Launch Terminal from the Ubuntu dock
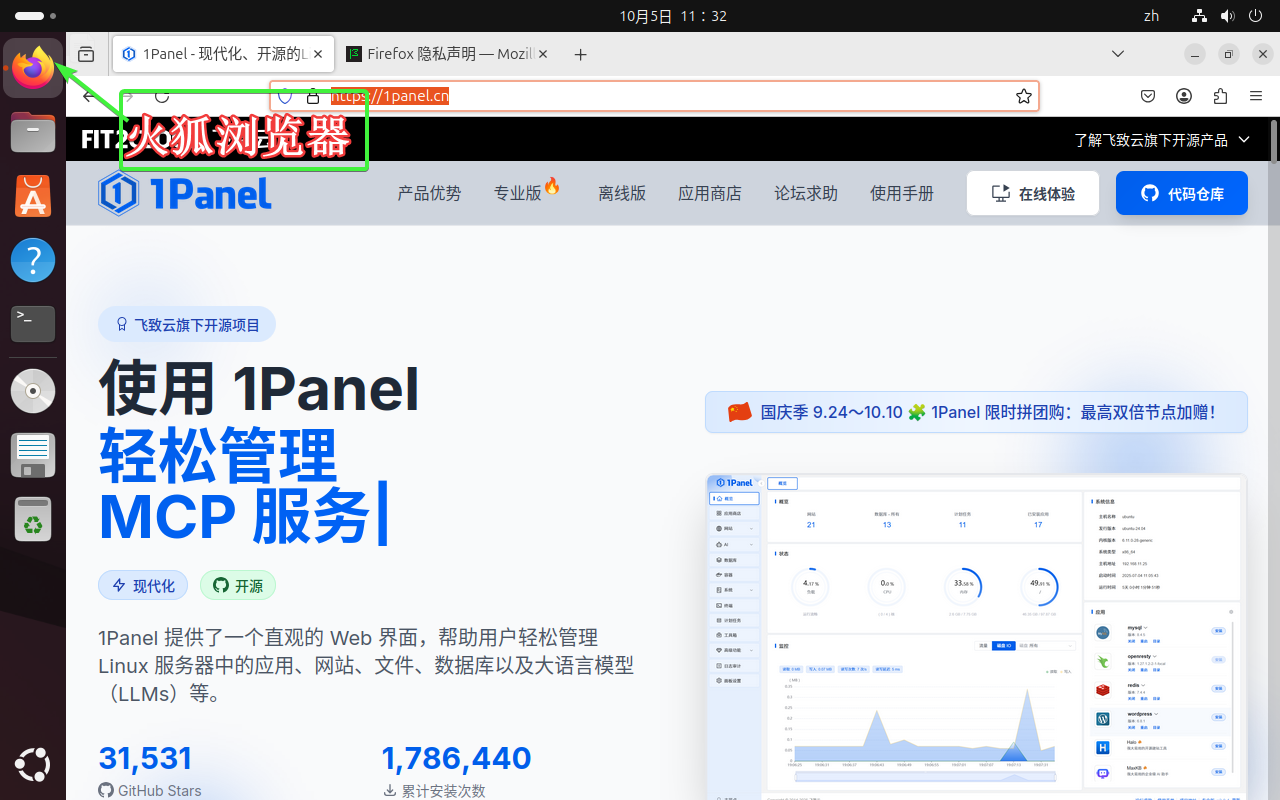Viewport: 1280px width, 800px height. [x=33, y=323]
